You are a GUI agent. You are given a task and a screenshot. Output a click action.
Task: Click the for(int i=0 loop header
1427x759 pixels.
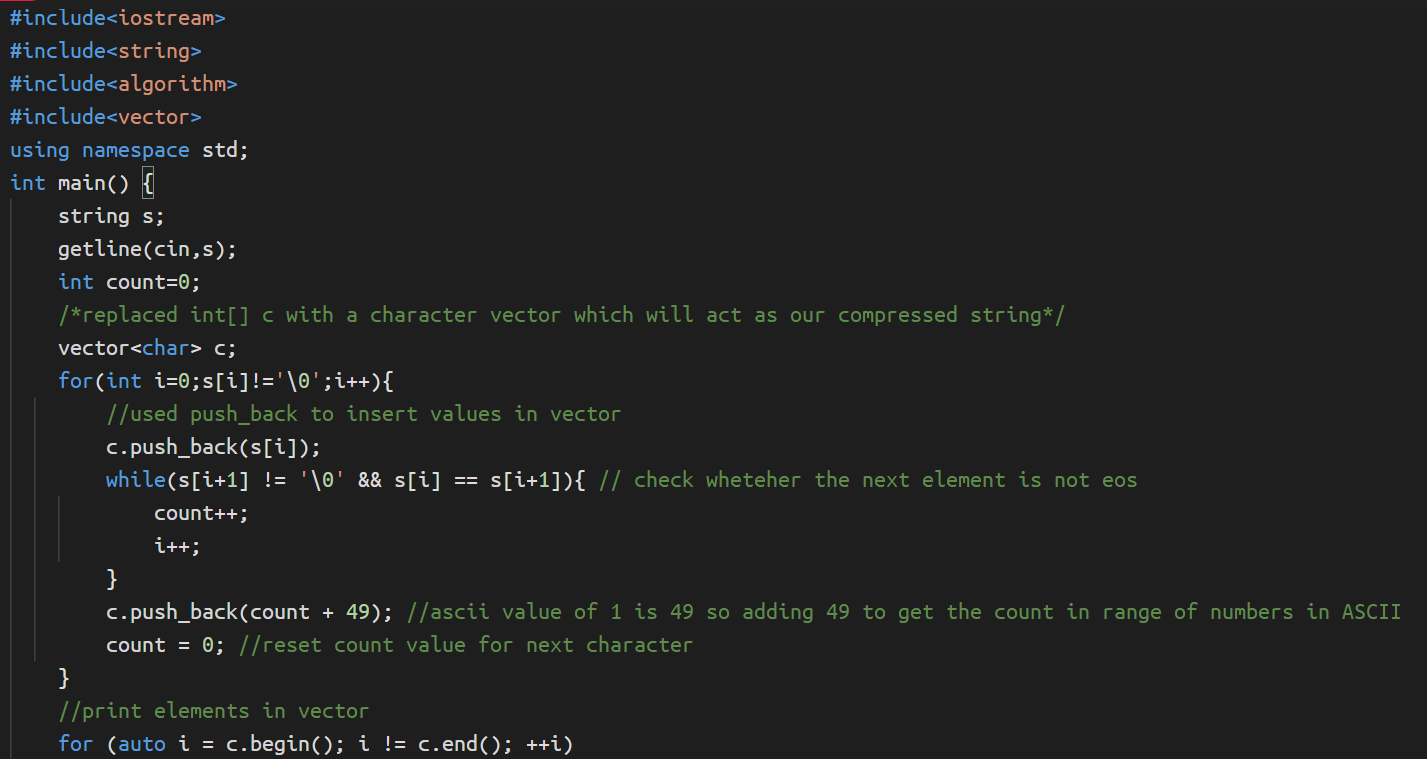tap(231, 381)
